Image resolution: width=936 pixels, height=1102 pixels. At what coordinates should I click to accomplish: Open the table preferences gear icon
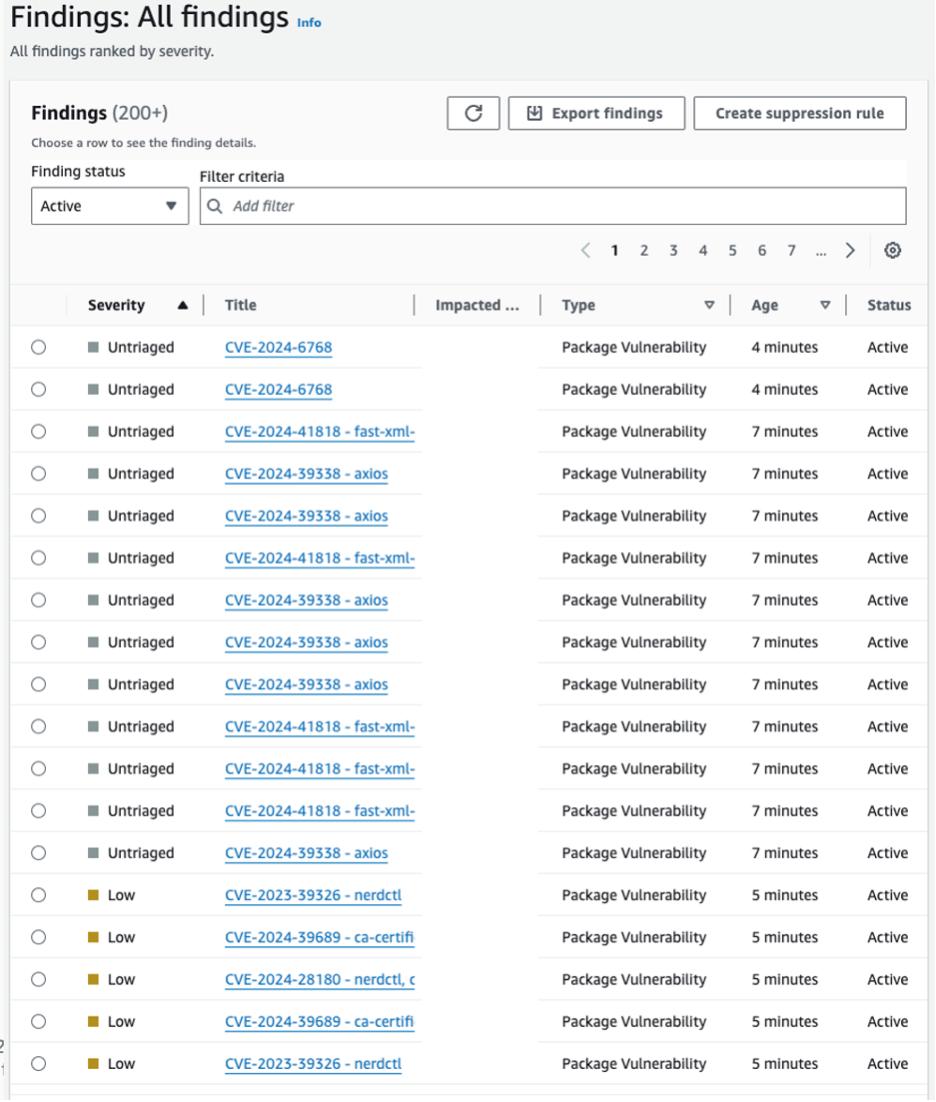pyautogui.click(x=892, y=250)
